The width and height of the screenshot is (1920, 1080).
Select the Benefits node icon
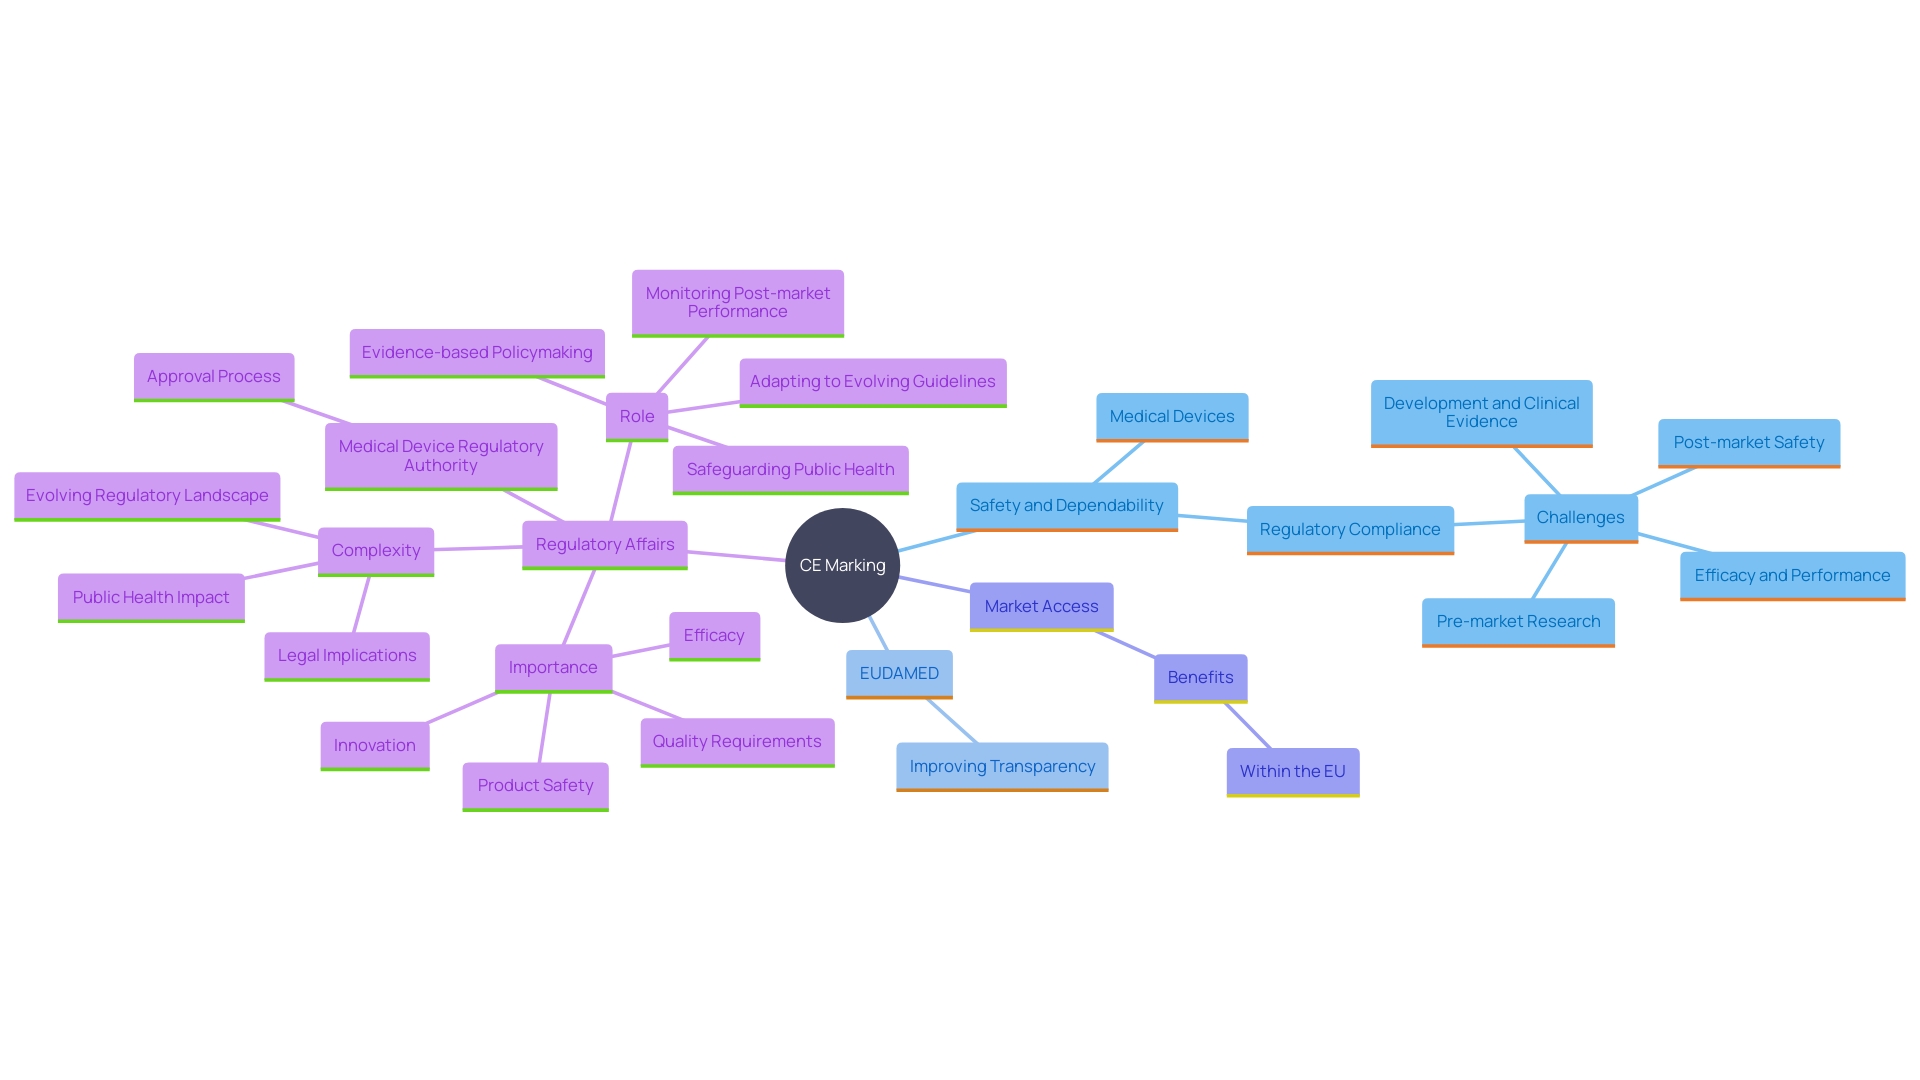click(x=1197, y=676)
